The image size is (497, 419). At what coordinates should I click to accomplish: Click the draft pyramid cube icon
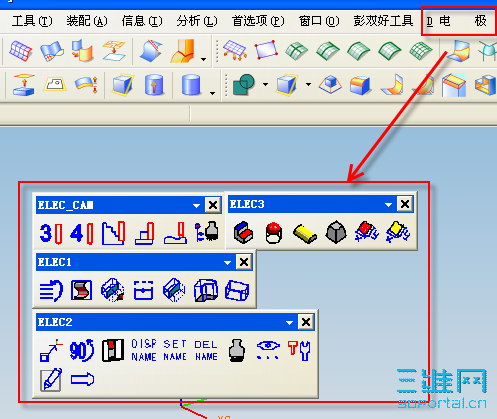tap(330, 85)
